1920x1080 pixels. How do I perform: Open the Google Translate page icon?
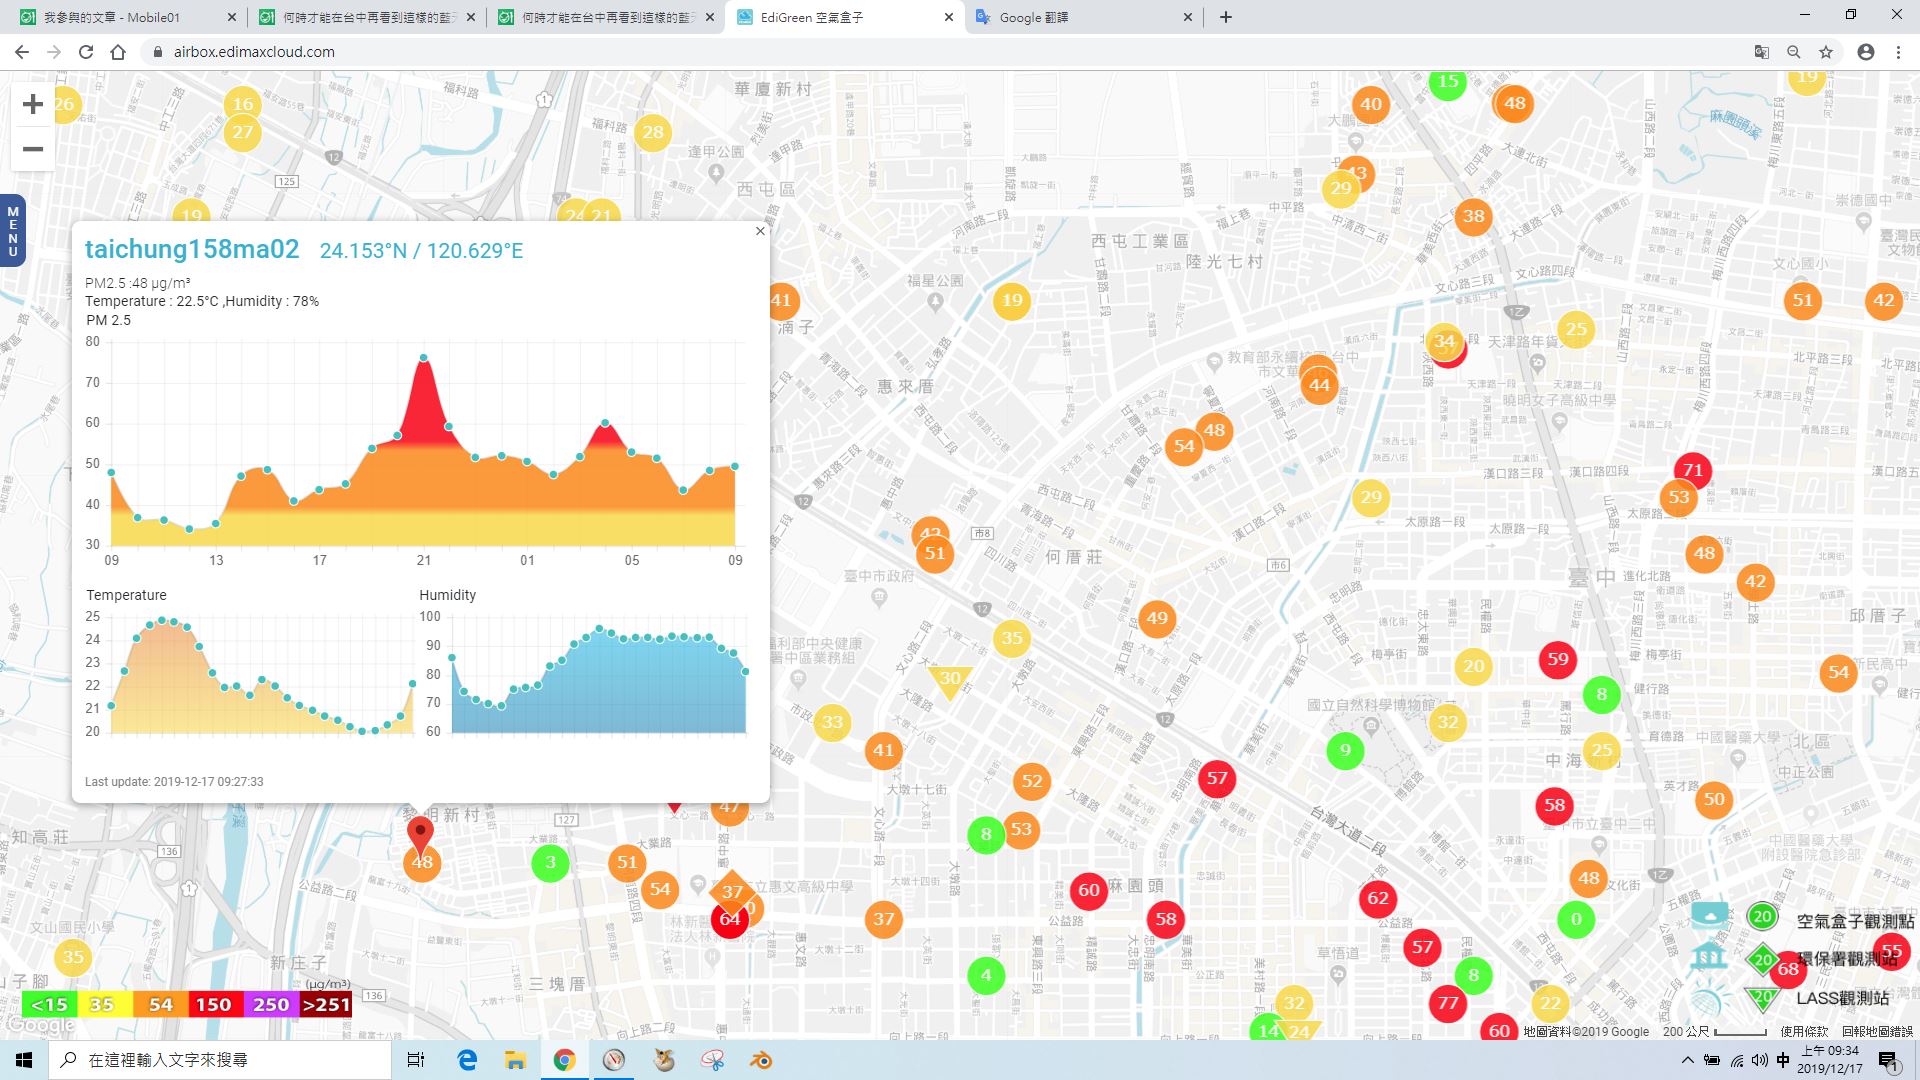tap(1762, 52)
